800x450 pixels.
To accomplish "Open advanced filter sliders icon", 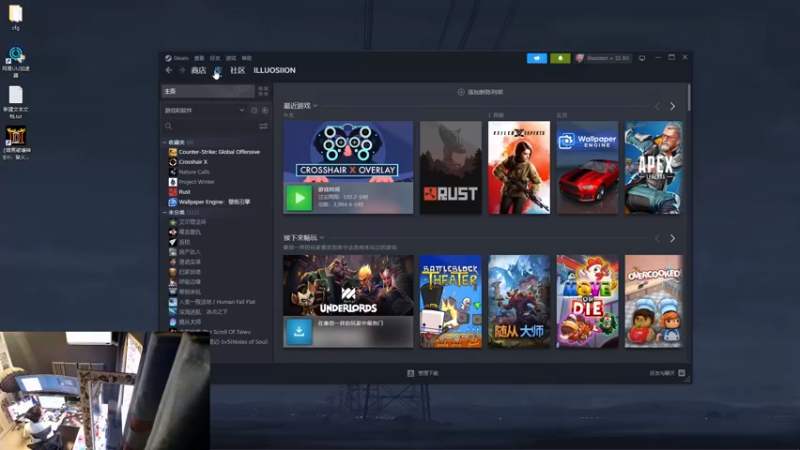I will 263,126.
